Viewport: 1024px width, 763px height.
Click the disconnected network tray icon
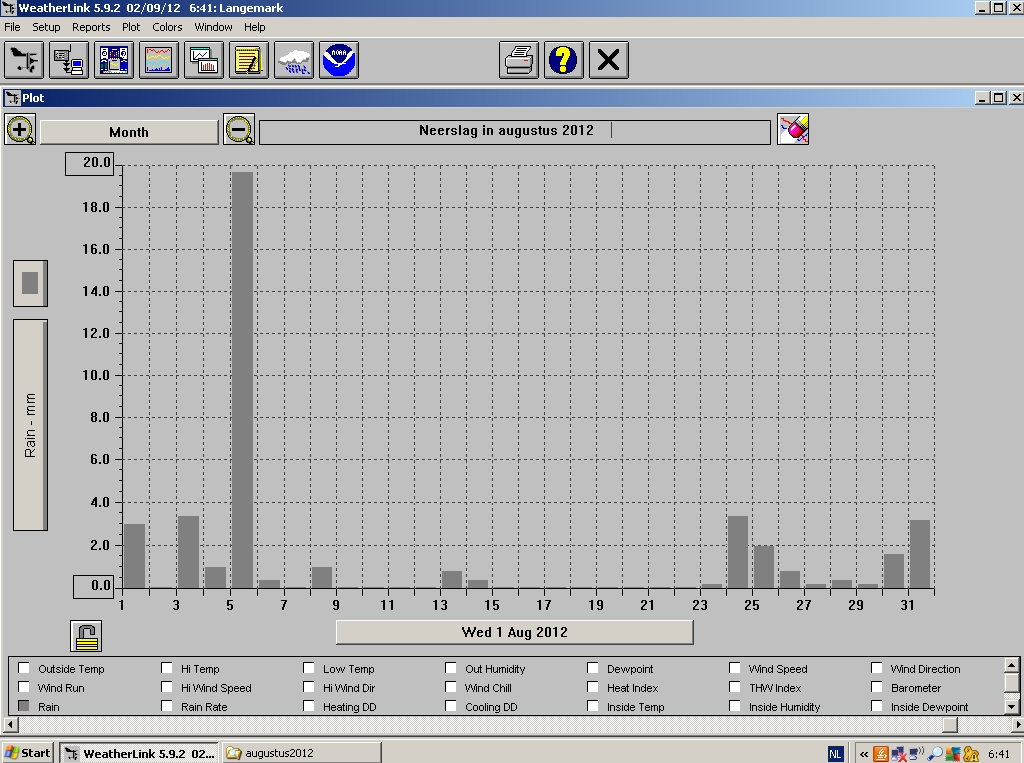899,754
